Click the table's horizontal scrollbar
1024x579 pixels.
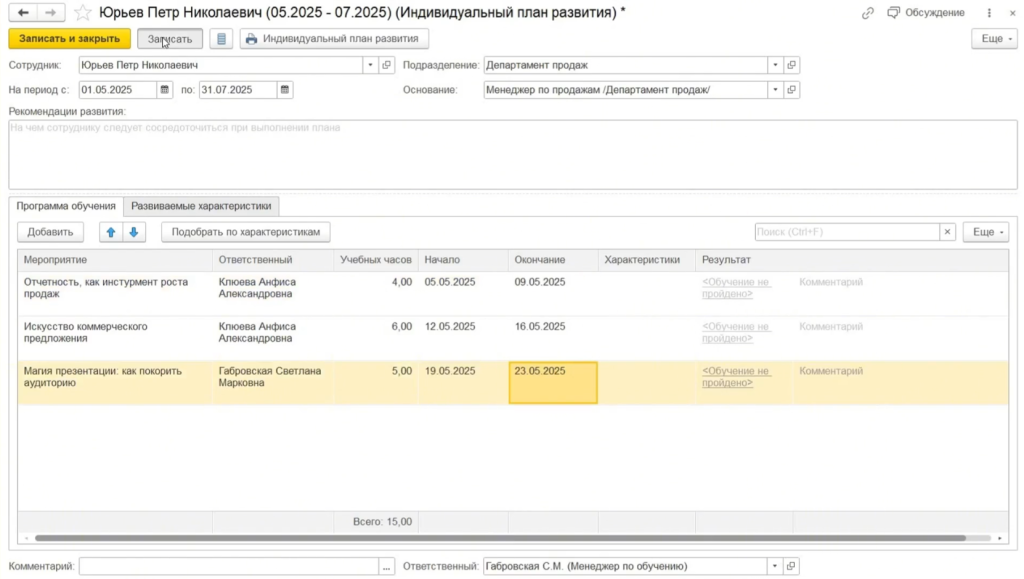coord(500,538)
